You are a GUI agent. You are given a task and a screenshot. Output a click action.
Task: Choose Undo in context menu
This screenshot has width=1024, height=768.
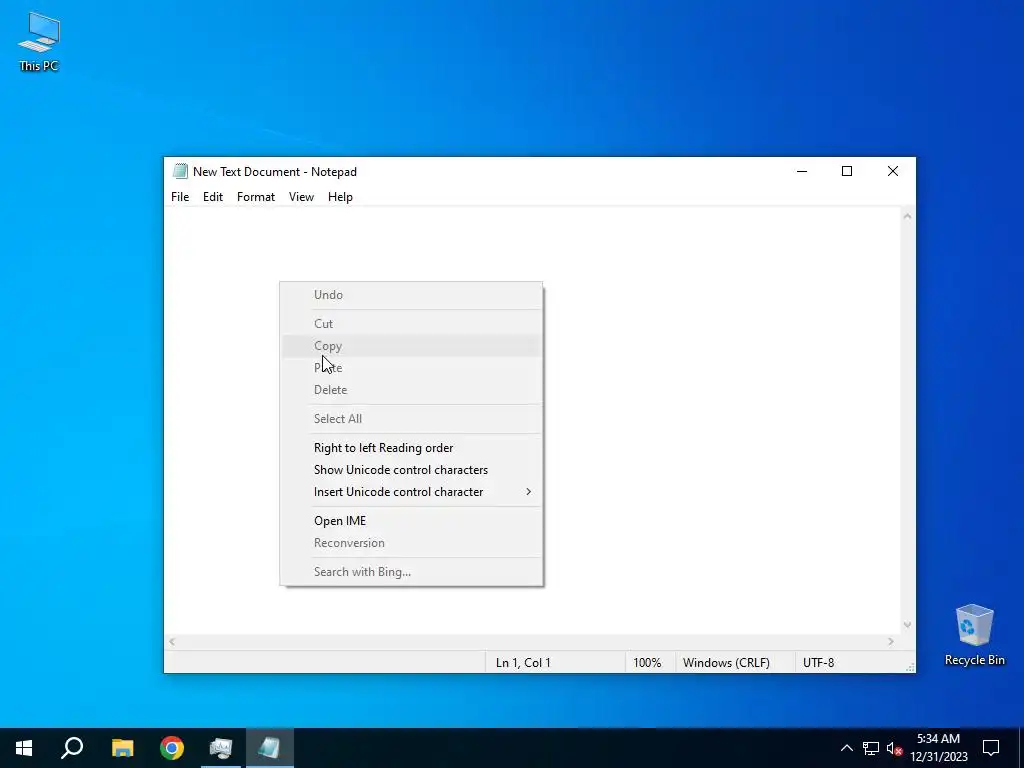[411, 295]
